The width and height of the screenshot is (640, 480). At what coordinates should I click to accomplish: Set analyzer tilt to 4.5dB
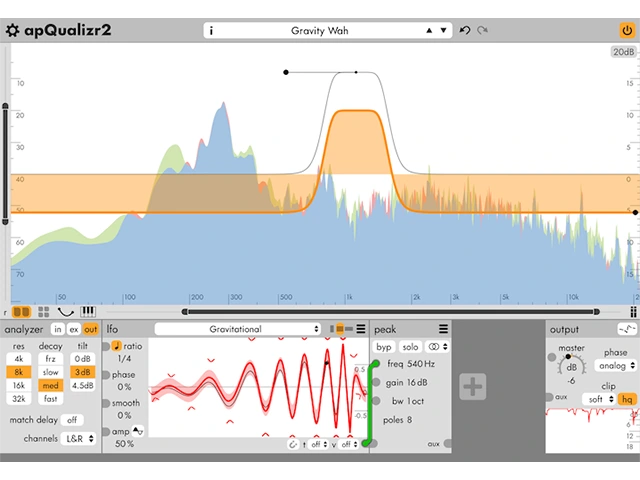[x=82, y=386]
